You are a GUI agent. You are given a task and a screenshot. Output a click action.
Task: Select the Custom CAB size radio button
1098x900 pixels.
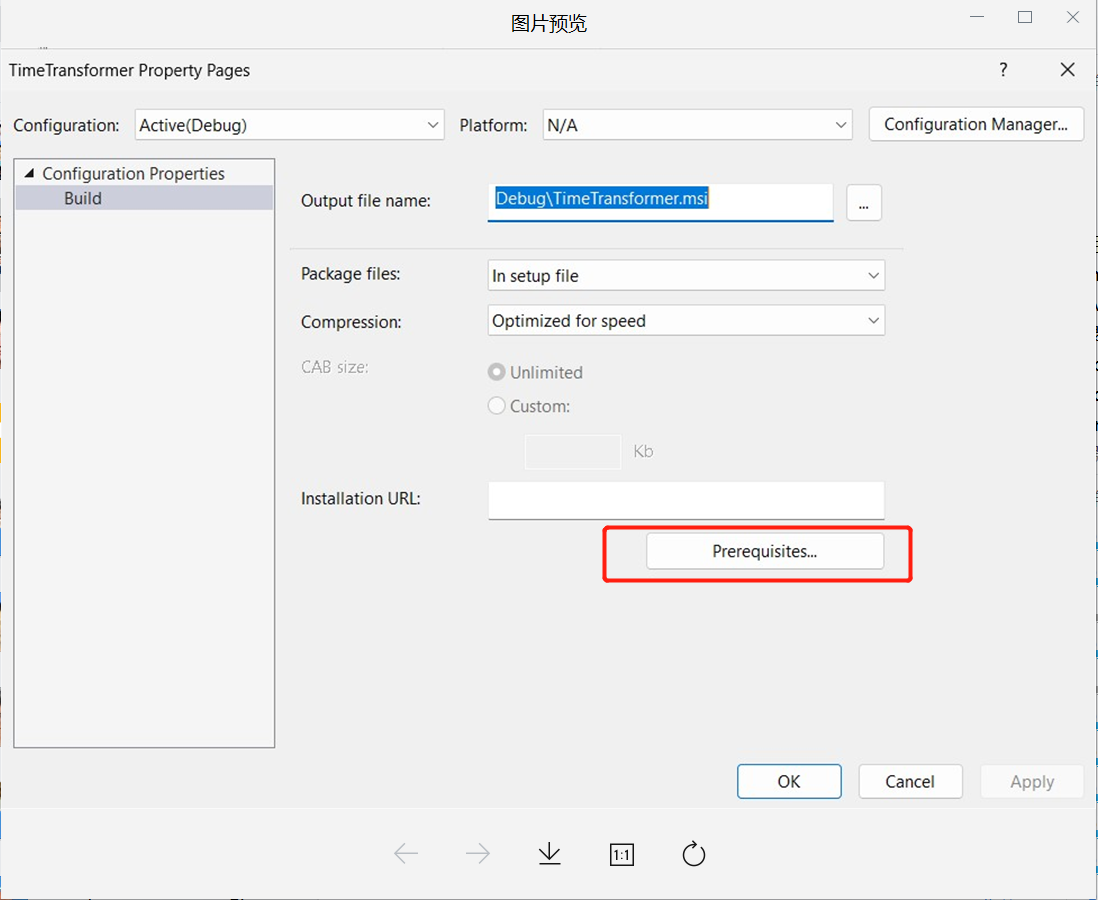(497, 406)
